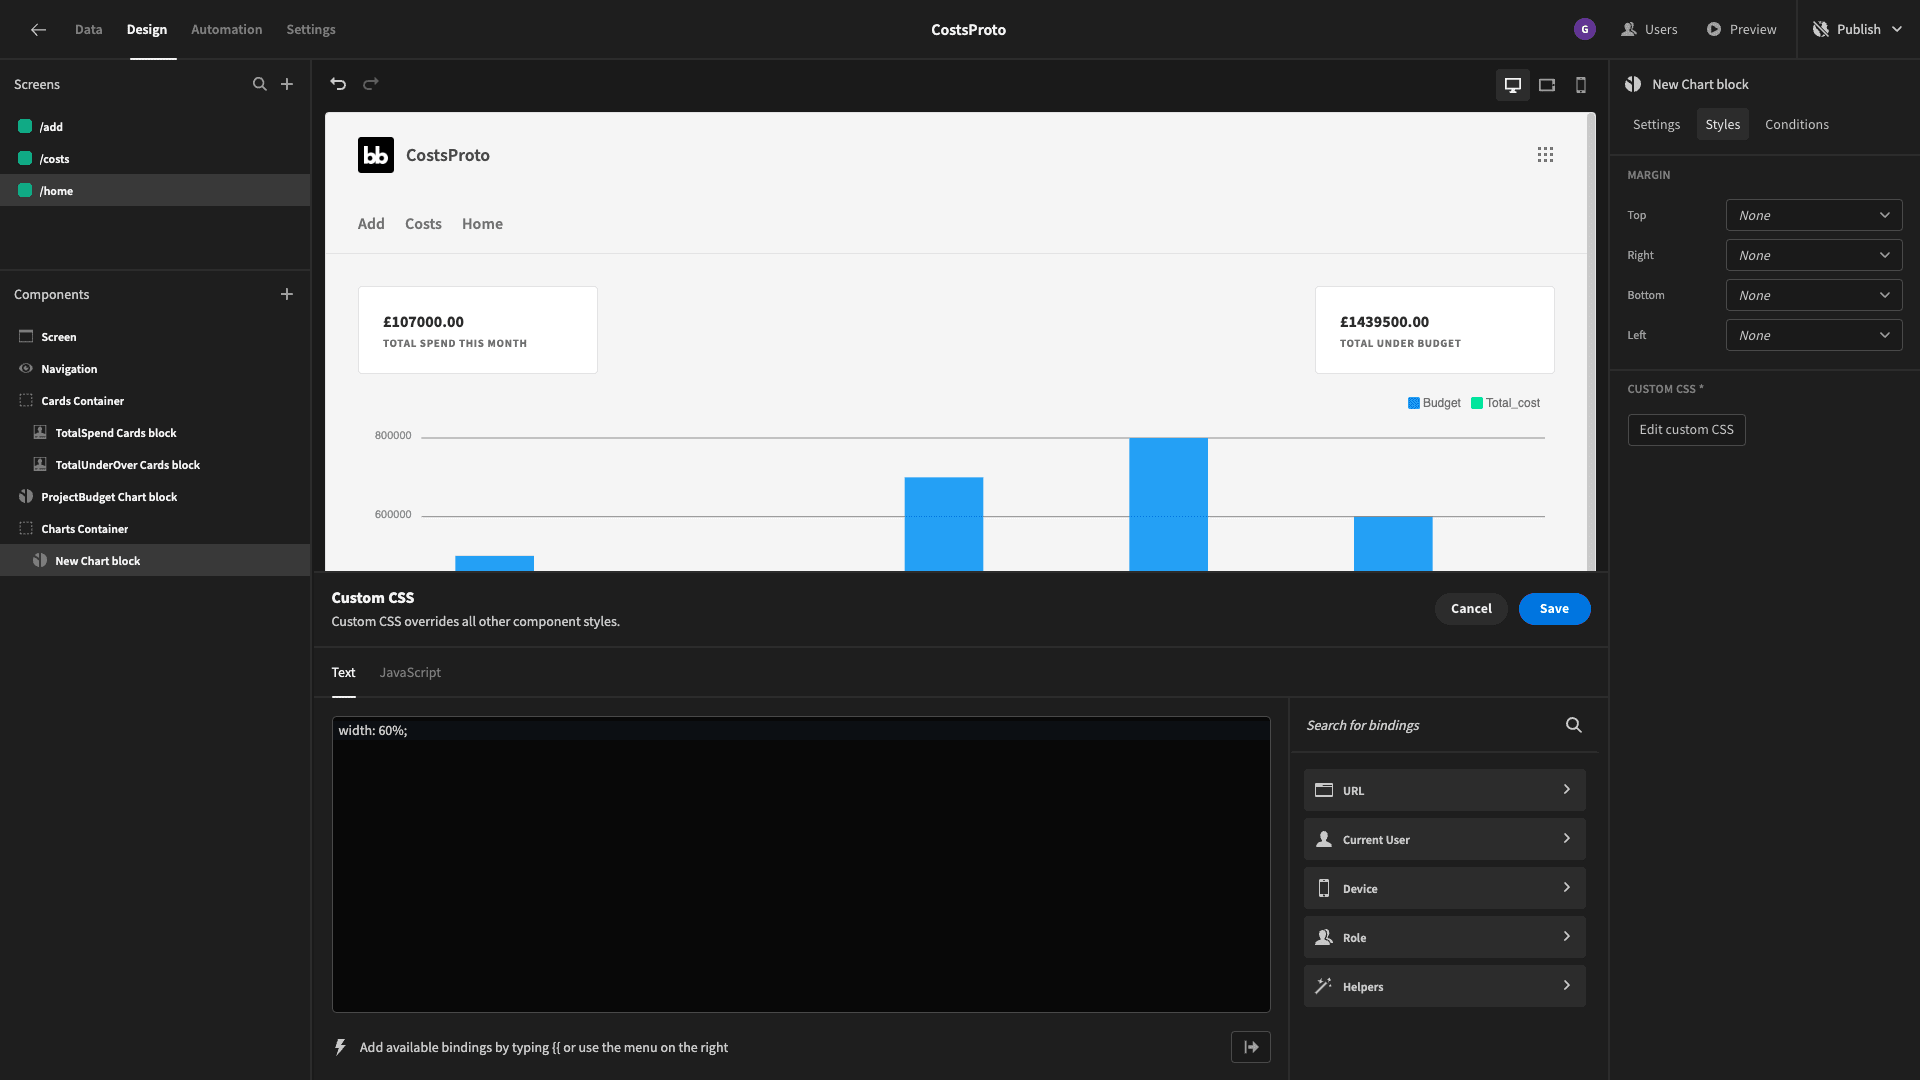Expand the URL bindings category
The height and width of the screenshot is (1080, 1920).
click(x=1444, y=790)
